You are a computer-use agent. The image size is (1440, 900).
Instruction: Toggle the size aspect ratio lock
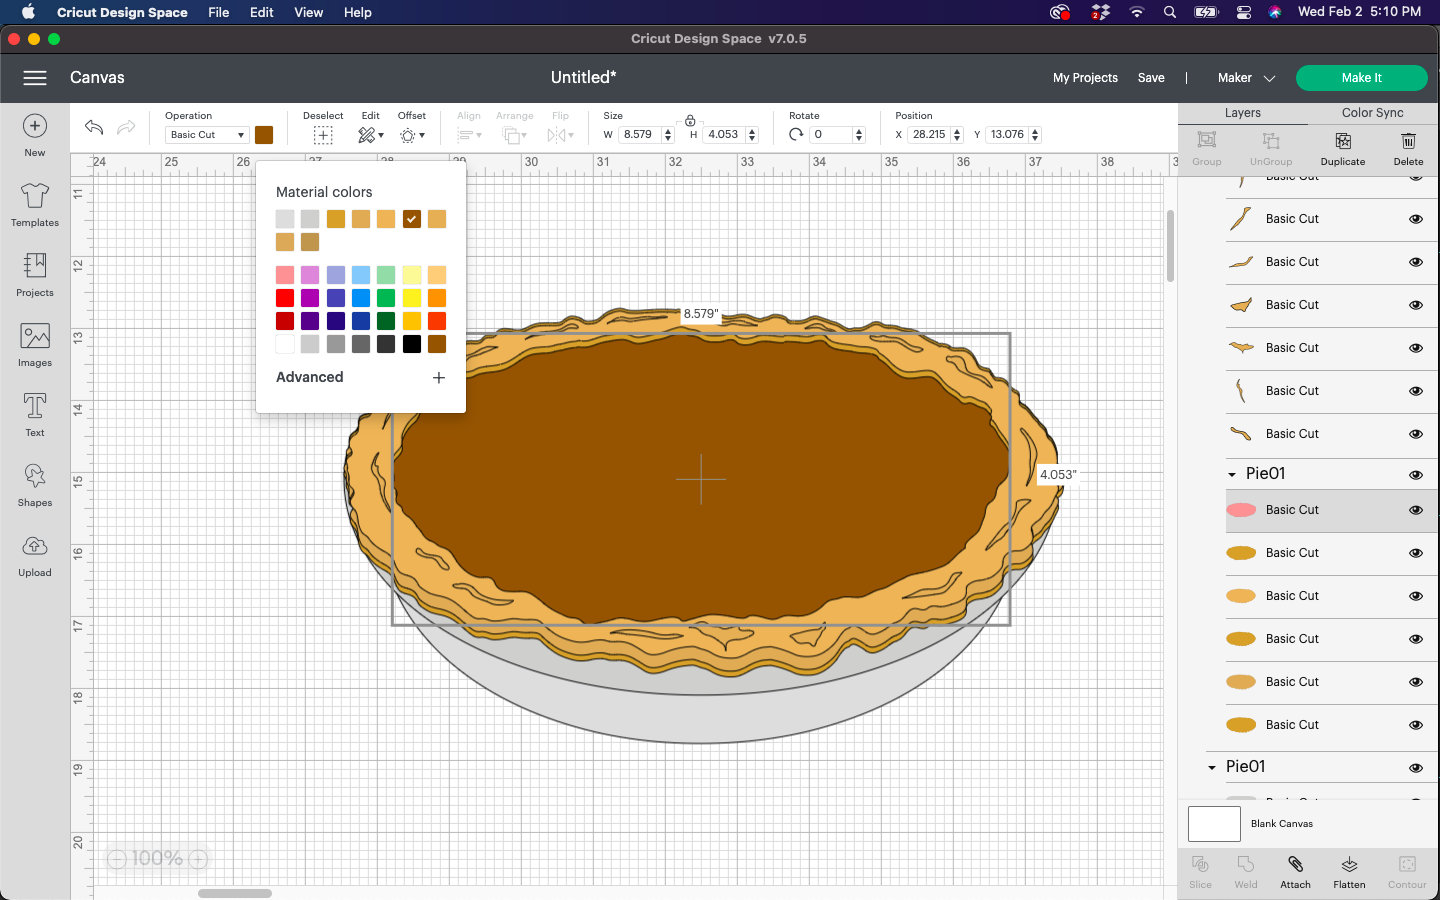[690, 119]
